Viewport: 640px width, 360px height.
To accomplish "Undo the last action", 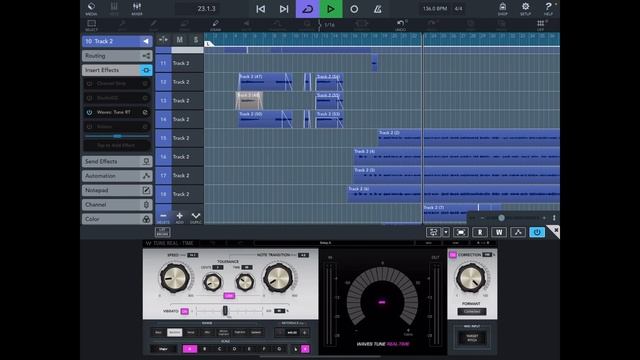I will [x=401, y=25].
